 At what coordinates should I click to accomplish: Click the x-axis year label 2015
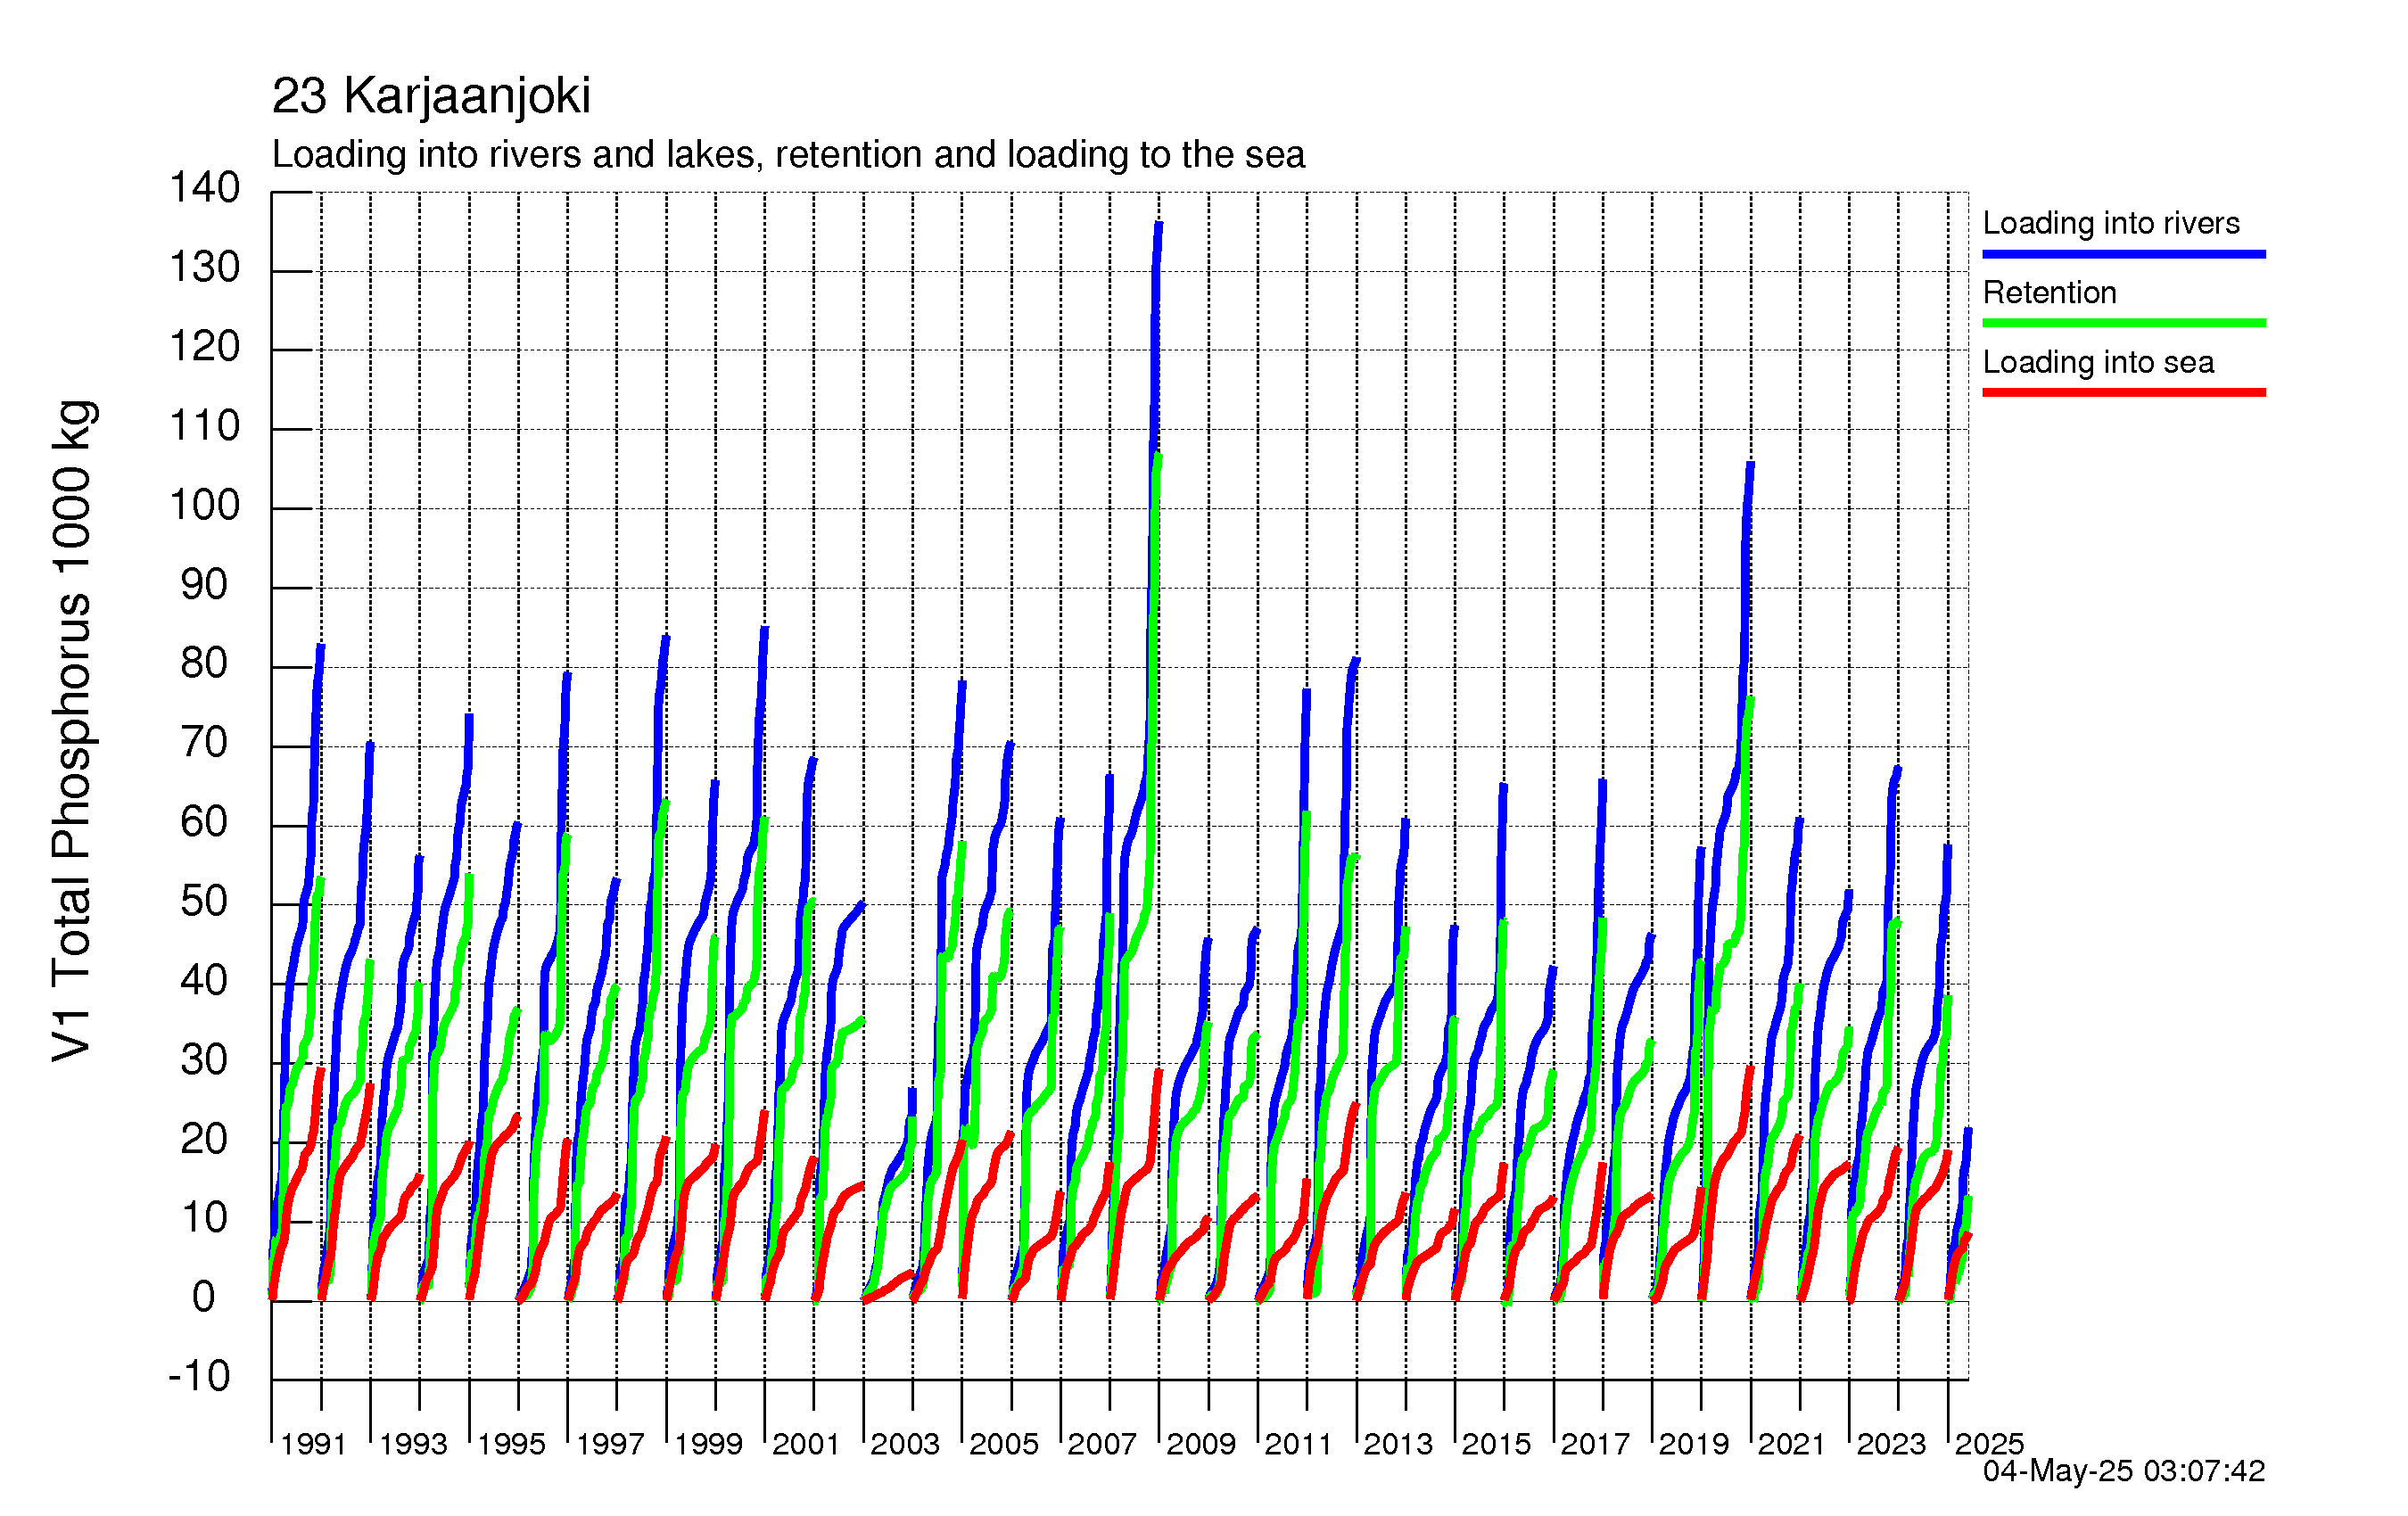pyautogui.click(x=1496, y=1444)
